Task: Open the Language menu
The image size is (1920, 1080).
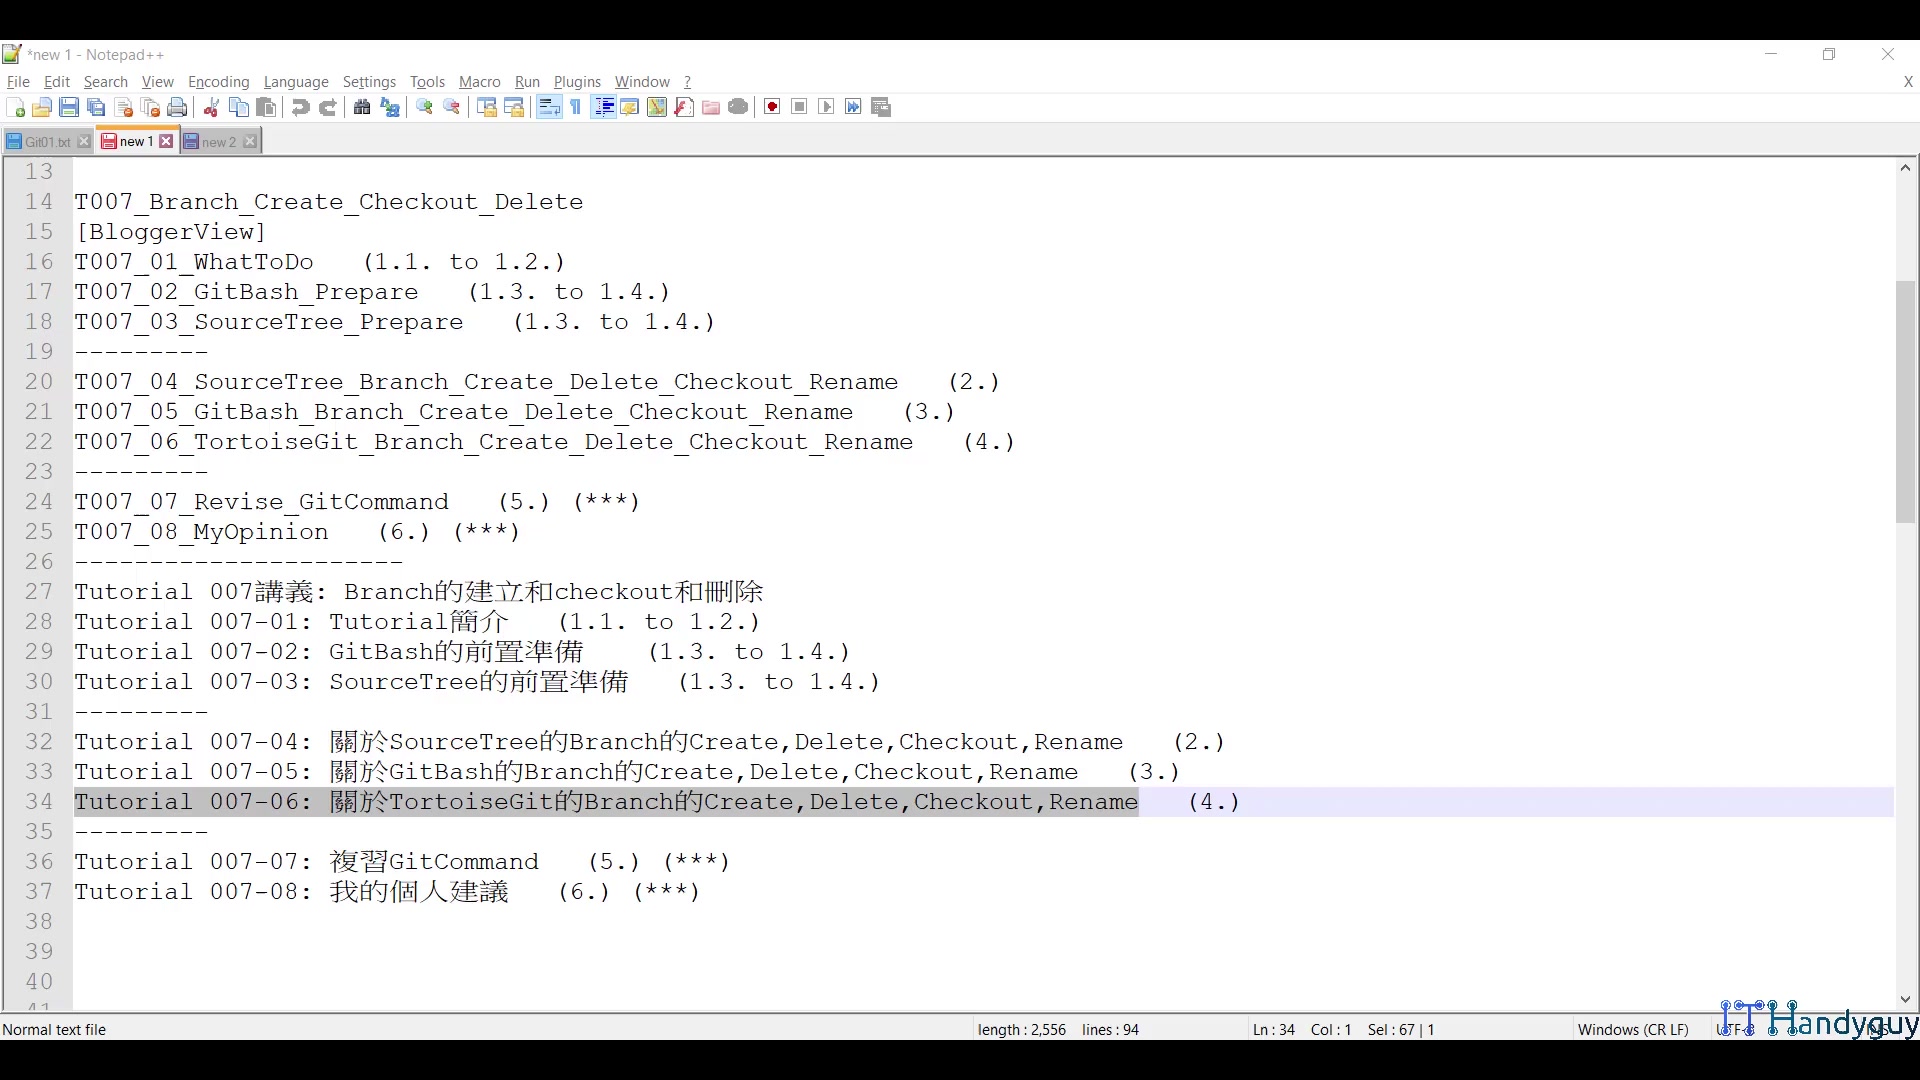Action: (x=296, y=82)
